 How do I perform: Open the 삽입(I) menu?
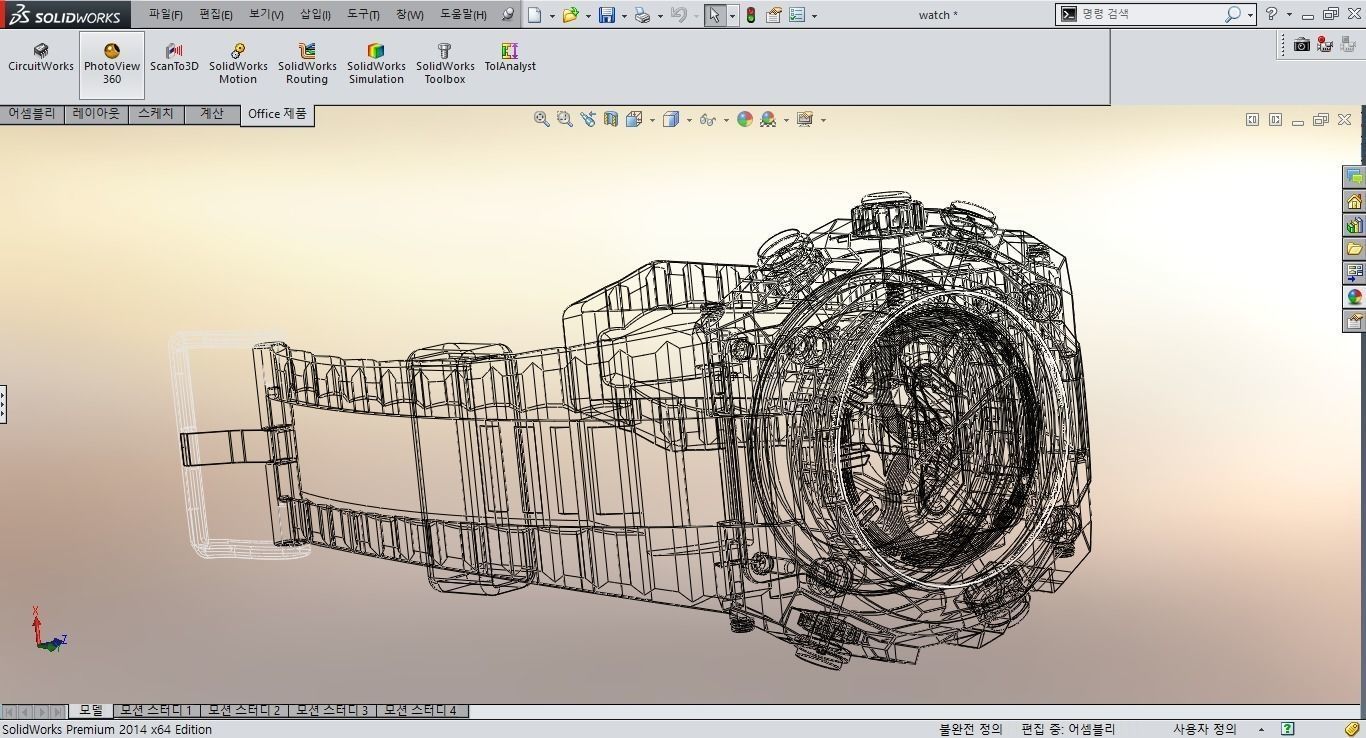[315, 14]
